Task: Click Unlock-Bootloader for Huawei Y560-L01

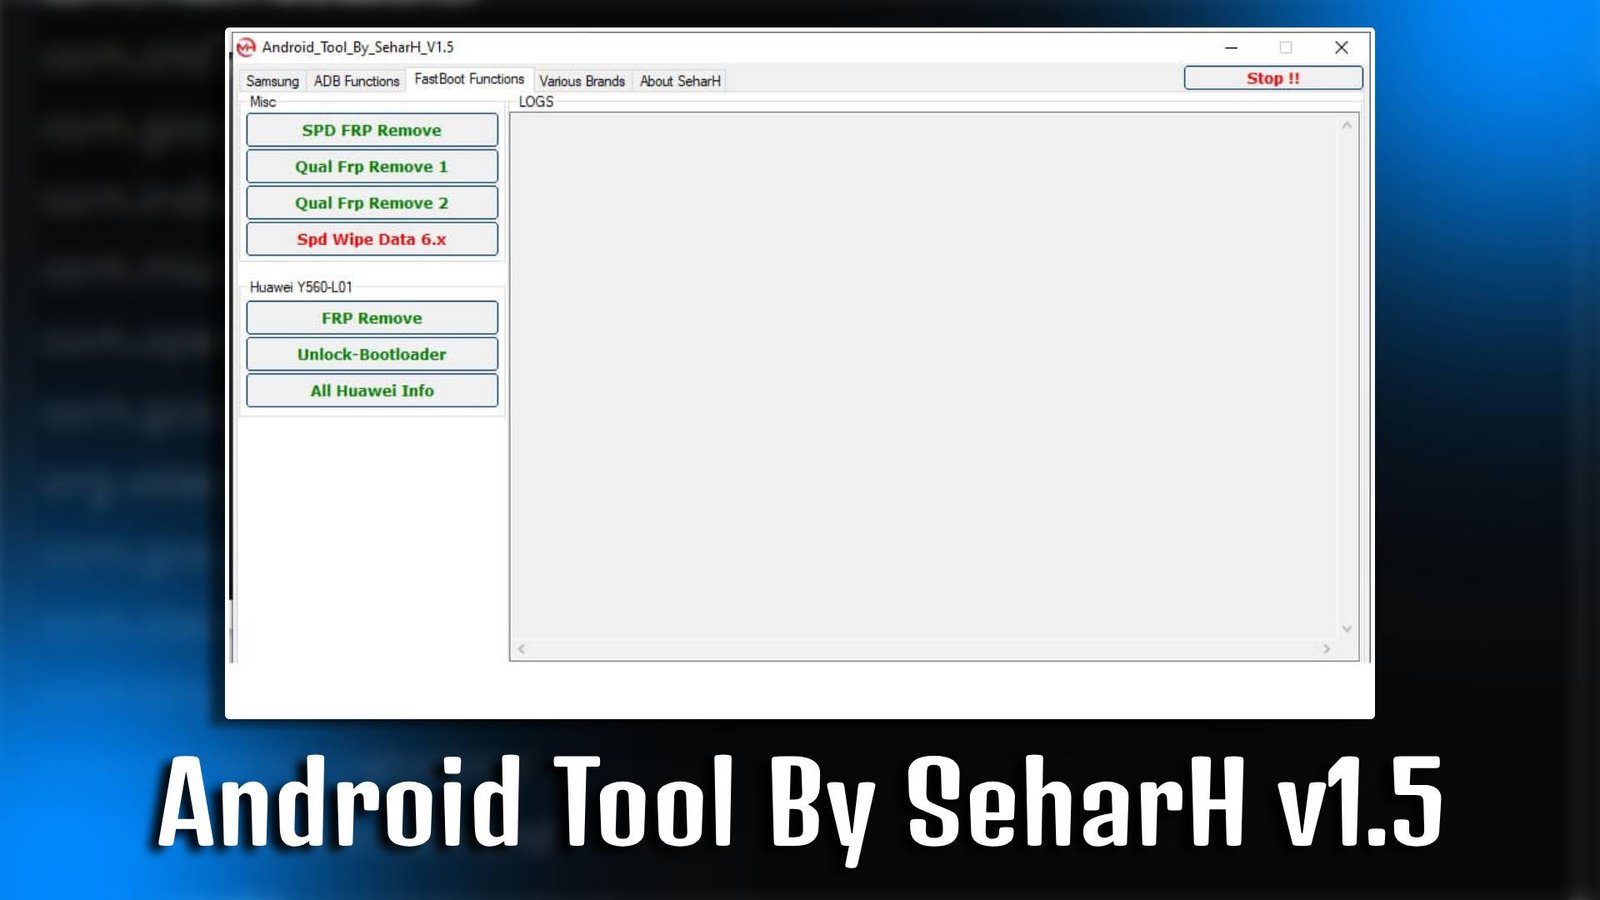Action: tap(371, 353)
